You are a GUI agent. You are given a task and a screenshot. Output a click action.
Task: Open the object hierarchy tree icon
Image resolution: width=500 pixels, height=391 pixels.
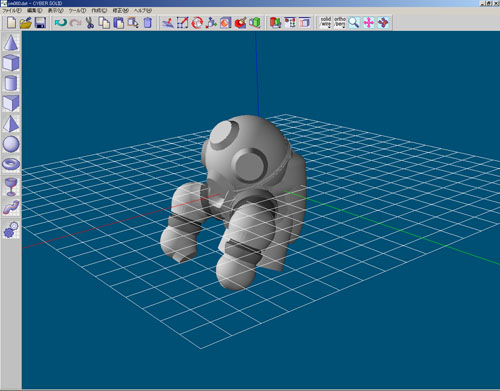[290, 23]
